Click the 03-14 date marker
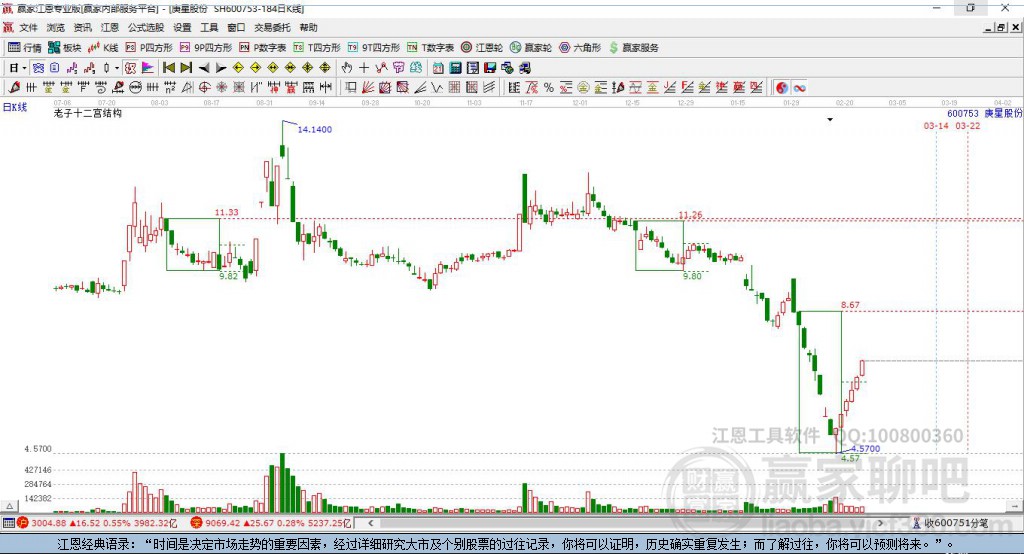 936,125
